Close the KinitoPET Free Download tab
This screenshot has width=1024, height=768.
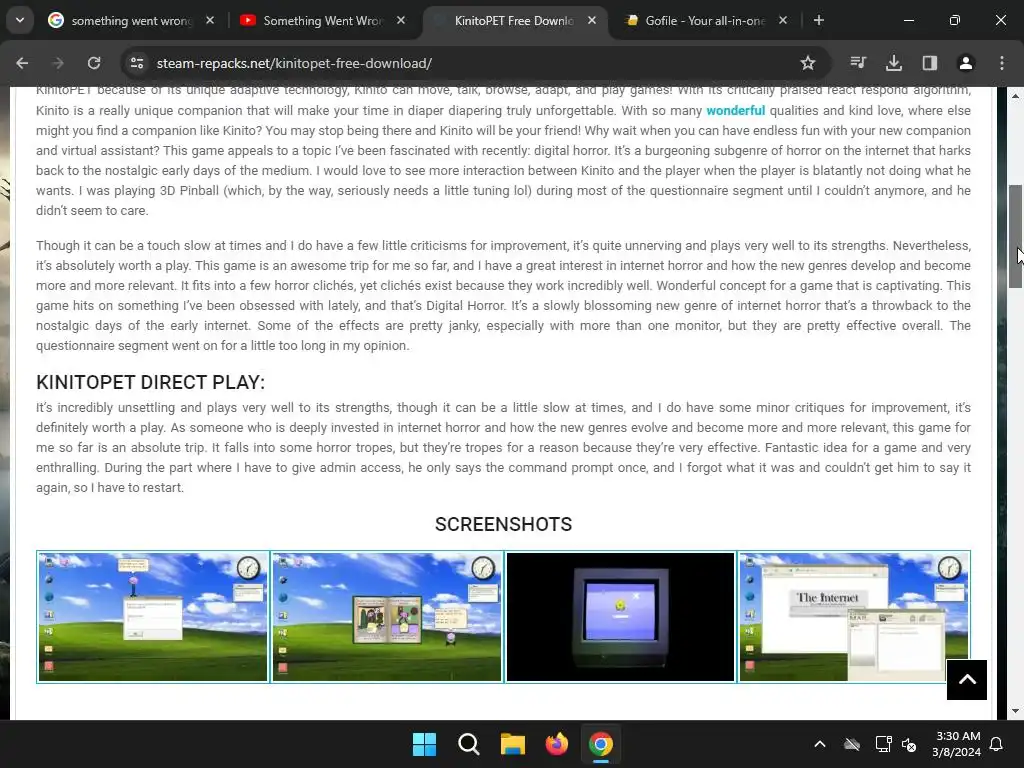pos(592,20)
